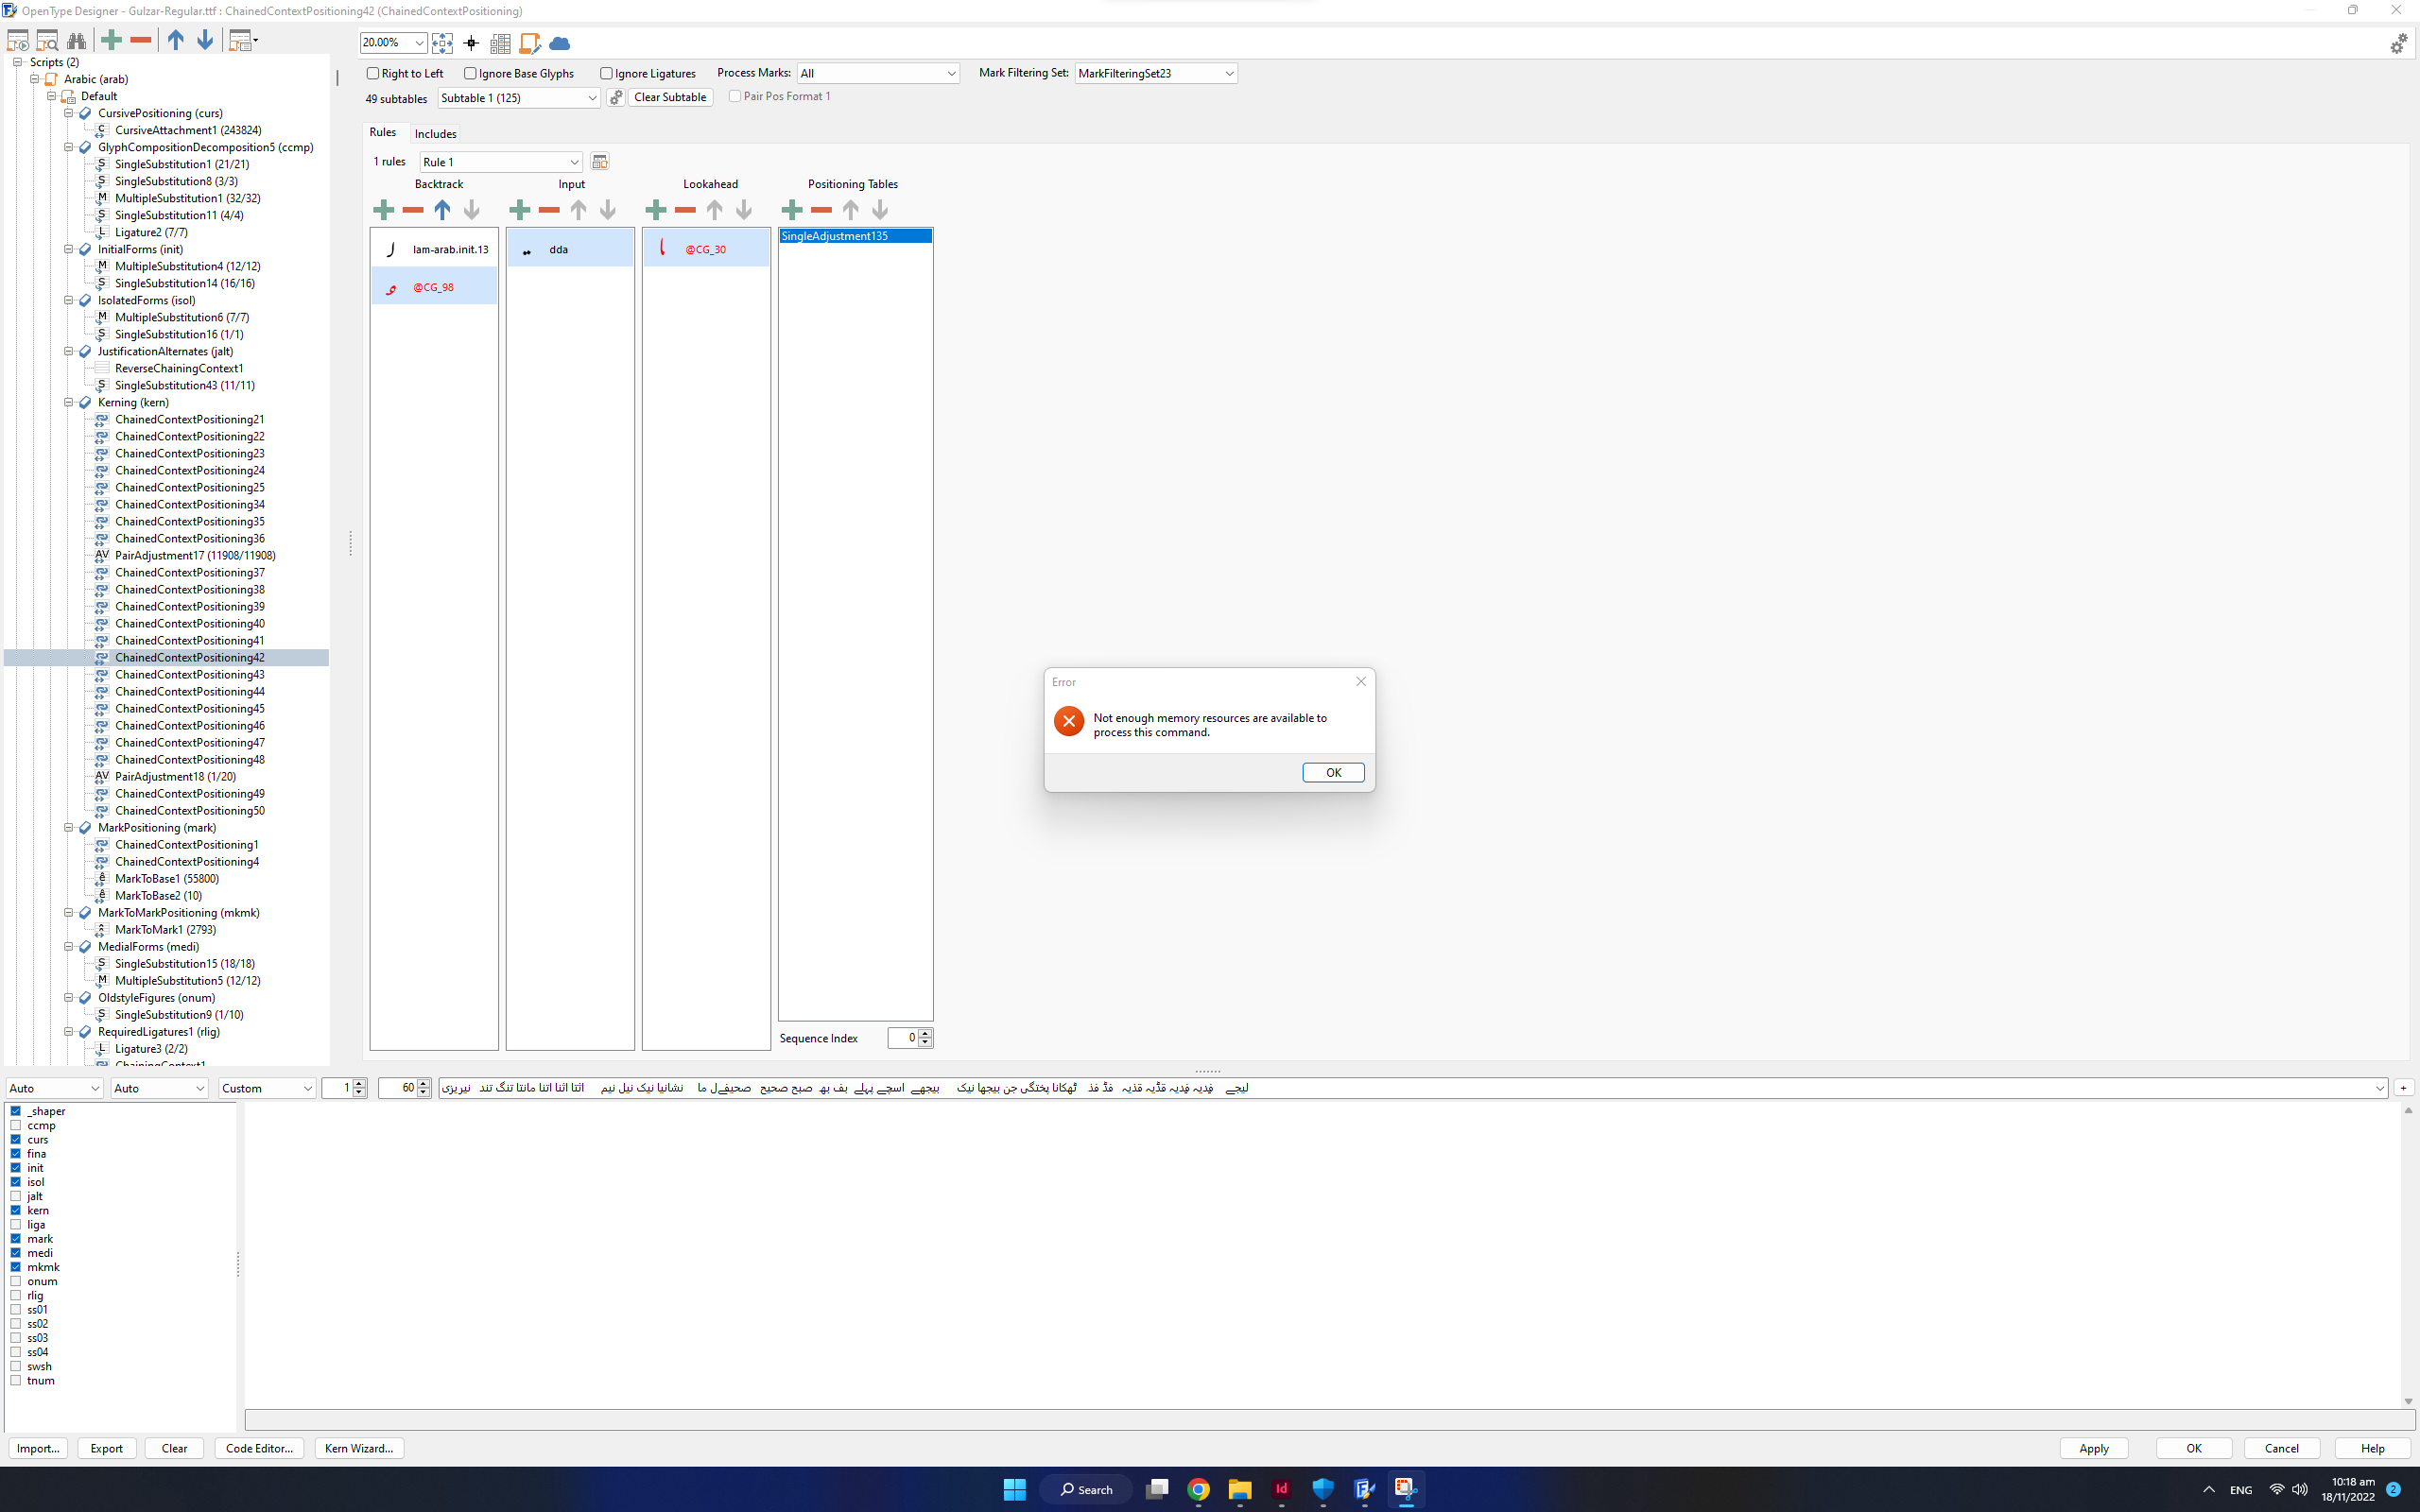Select the lam-arab.init.13 backtrack entry
Viewport: 2420px width, 1512px height.
tap(434, 249)
